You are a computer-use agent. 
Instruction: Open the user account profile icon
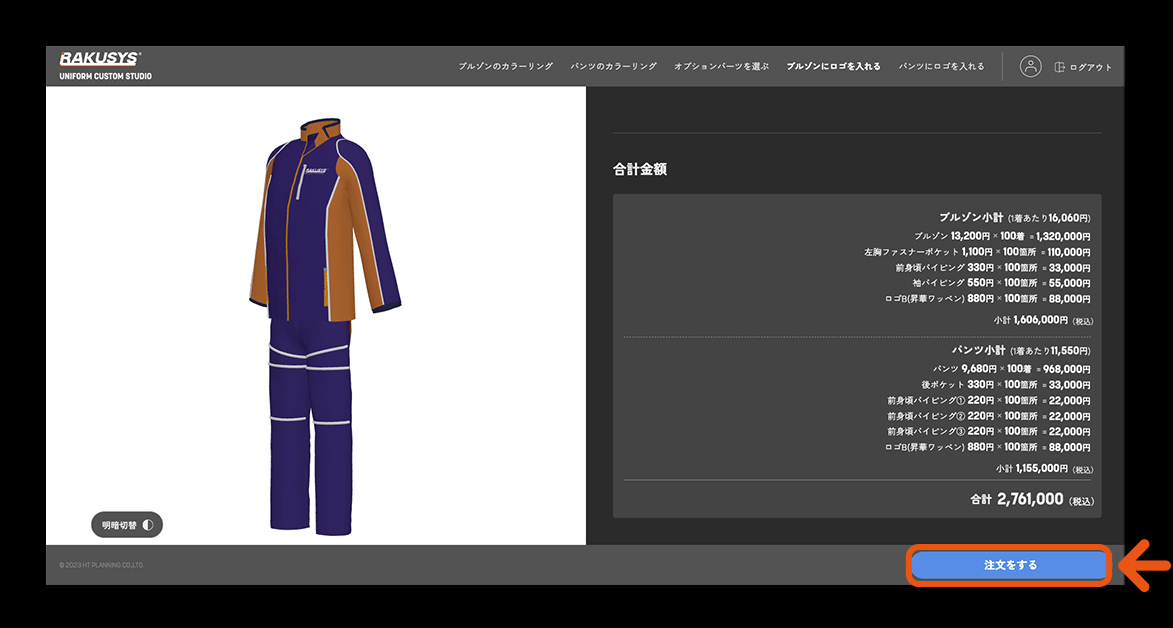(1030, 66)
